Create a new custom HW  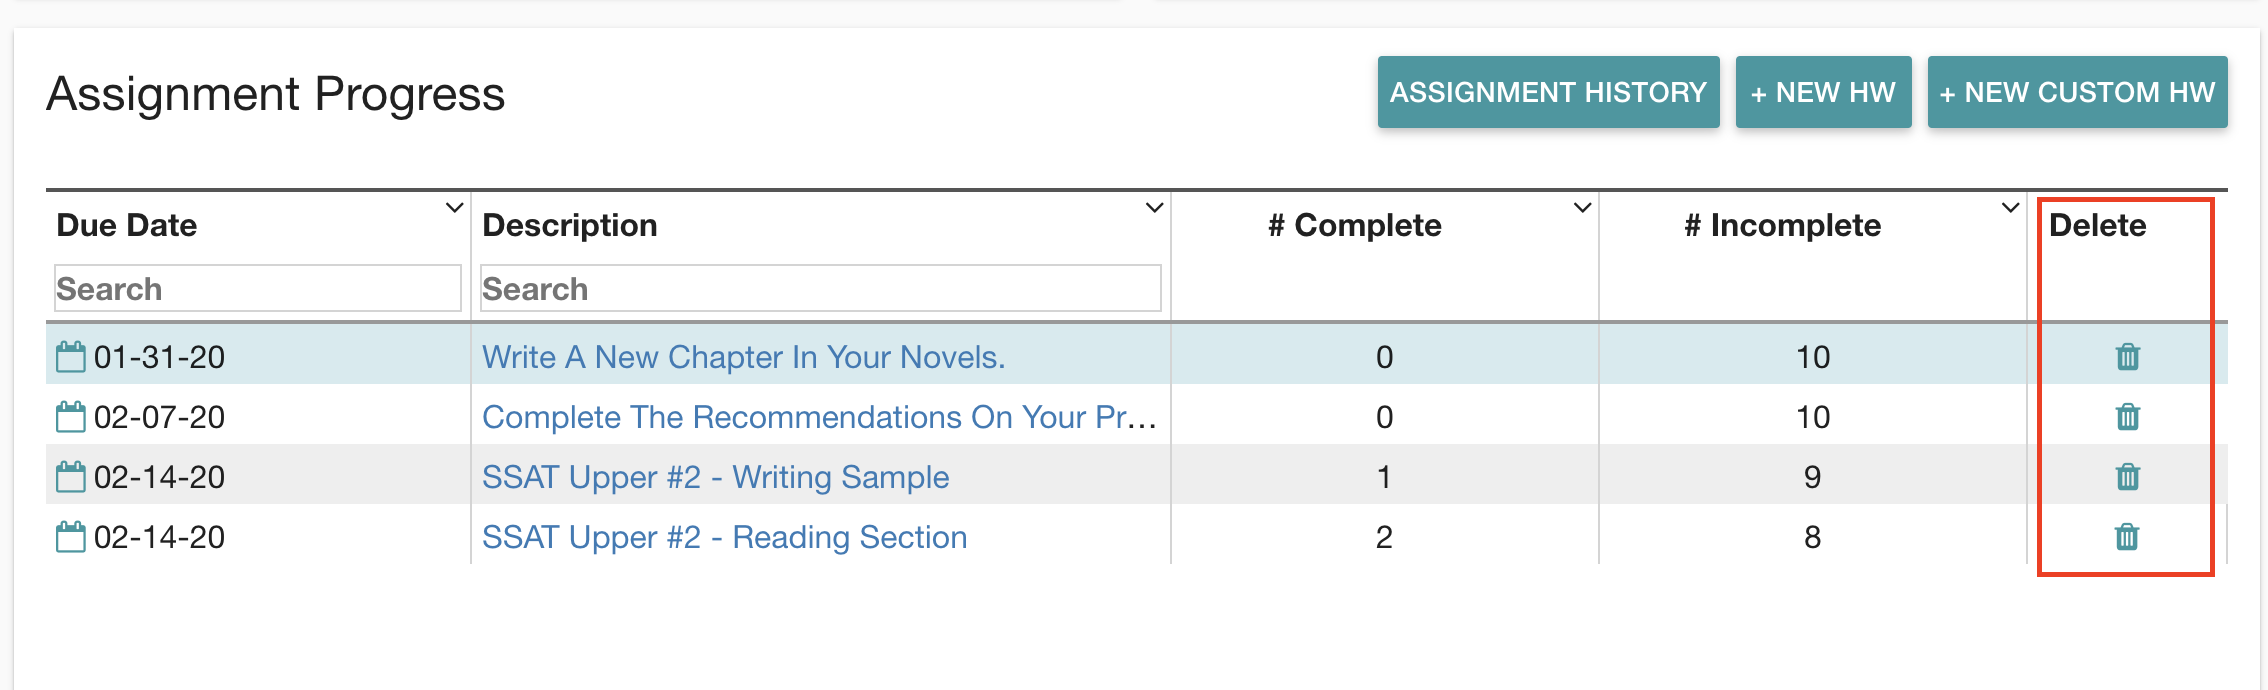tap(2077, 92)
